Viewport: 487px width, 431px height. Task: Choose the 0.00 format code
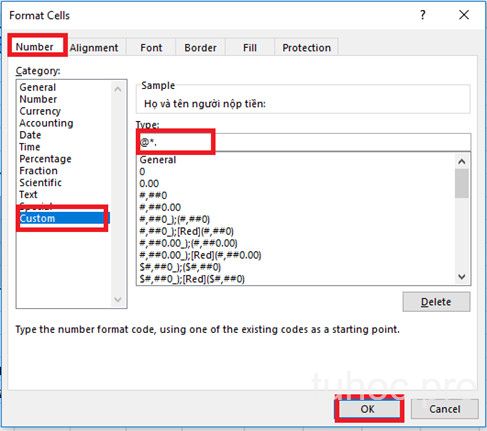tap(295, 183)
